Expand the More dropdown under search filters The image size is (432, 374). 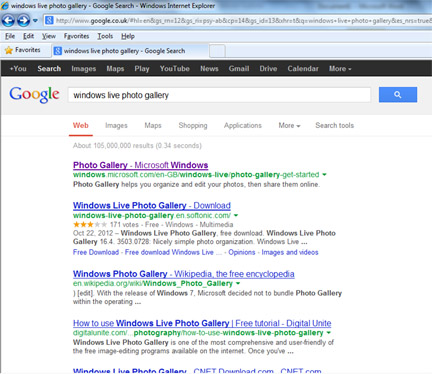click(289, 126)
